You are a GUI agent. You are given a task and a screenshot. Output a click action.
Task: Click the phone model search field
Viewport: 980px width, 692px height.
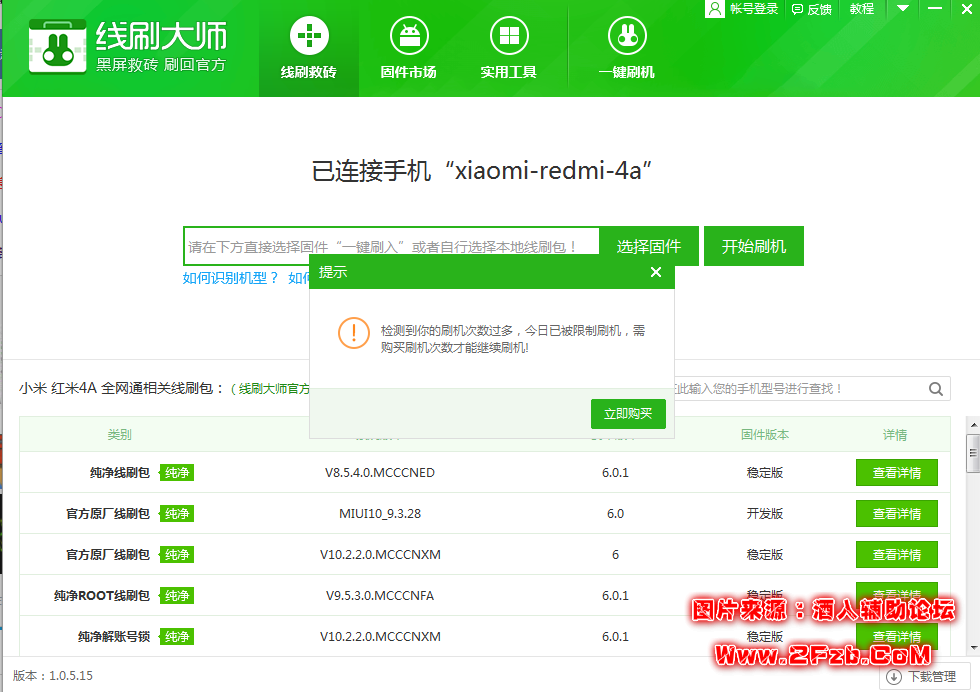pos(800,389)
